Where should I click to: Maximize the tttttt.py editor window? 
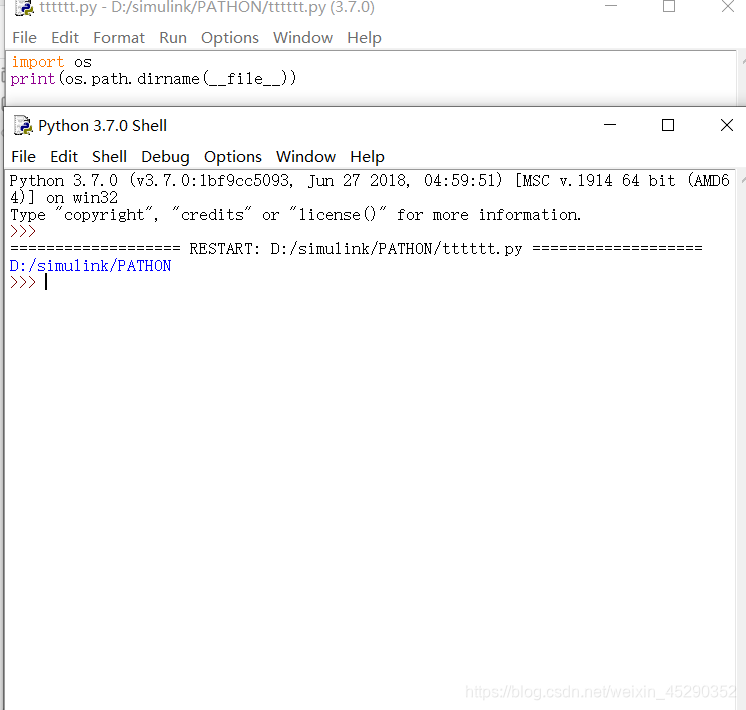669,6
